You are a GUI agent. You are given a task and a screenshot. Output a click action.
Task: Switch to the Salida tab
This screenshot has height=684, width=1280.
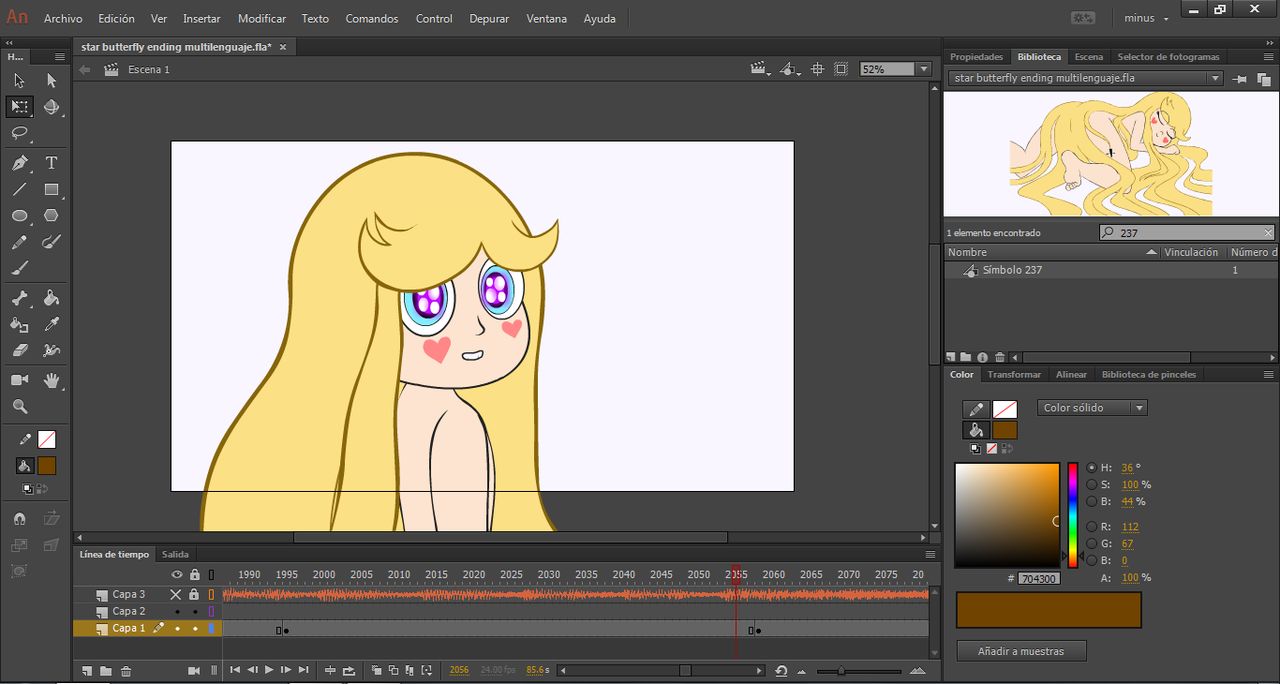175,554
